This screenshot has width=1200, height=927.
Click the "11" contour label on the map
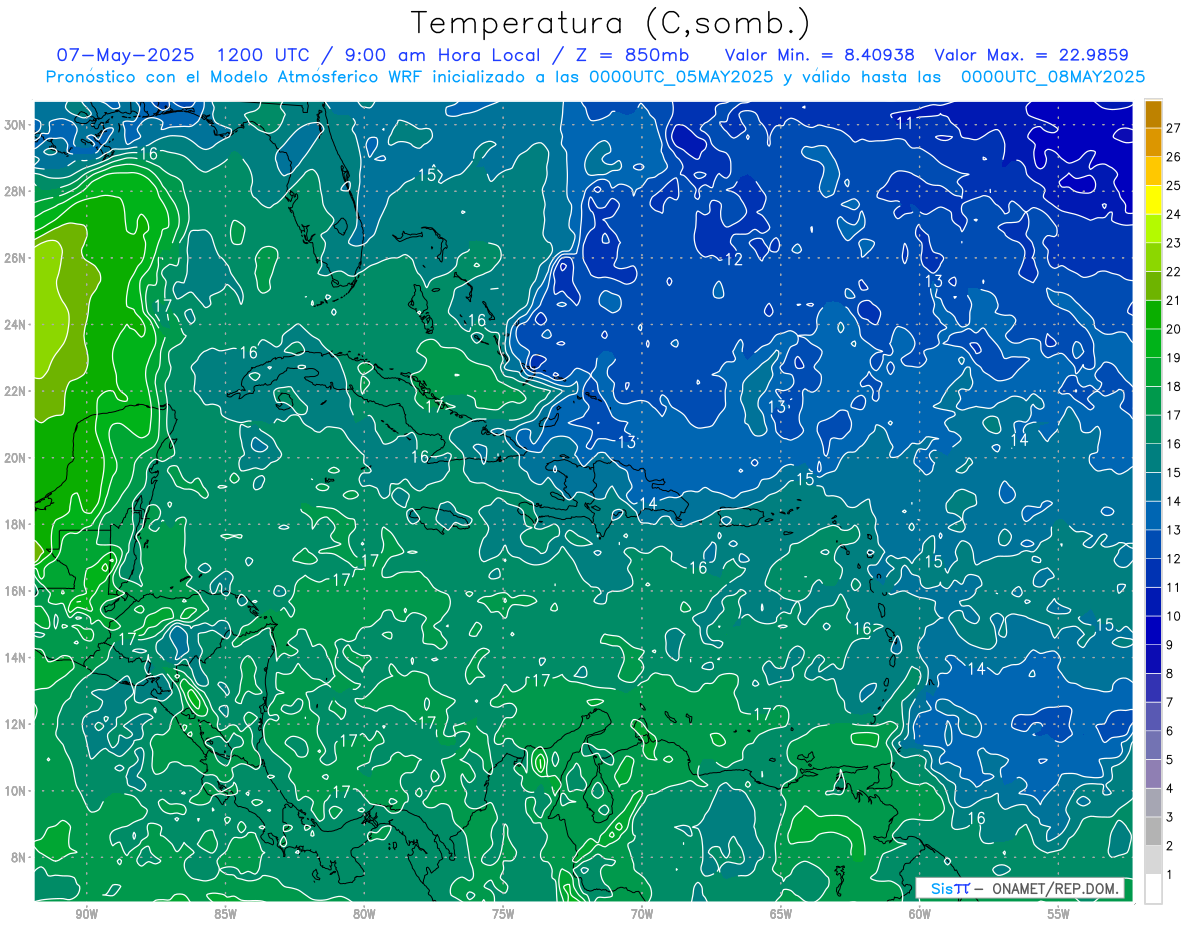(x=905, y=123)
